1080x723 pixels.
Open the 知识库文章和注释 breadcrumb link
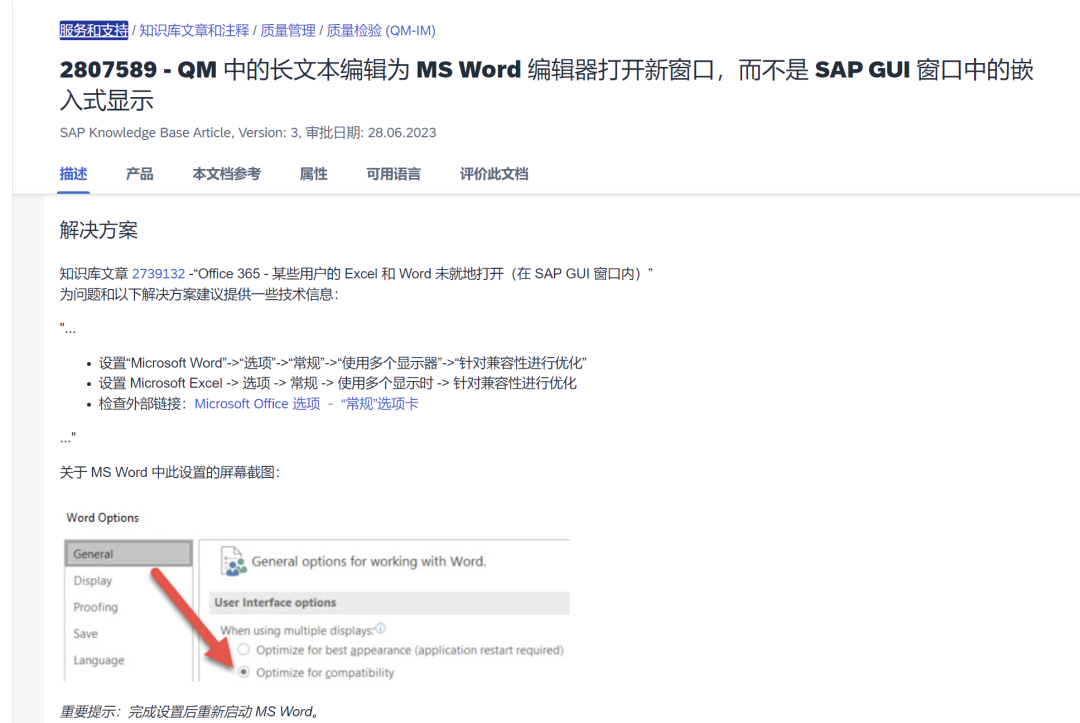coord(194,30)
